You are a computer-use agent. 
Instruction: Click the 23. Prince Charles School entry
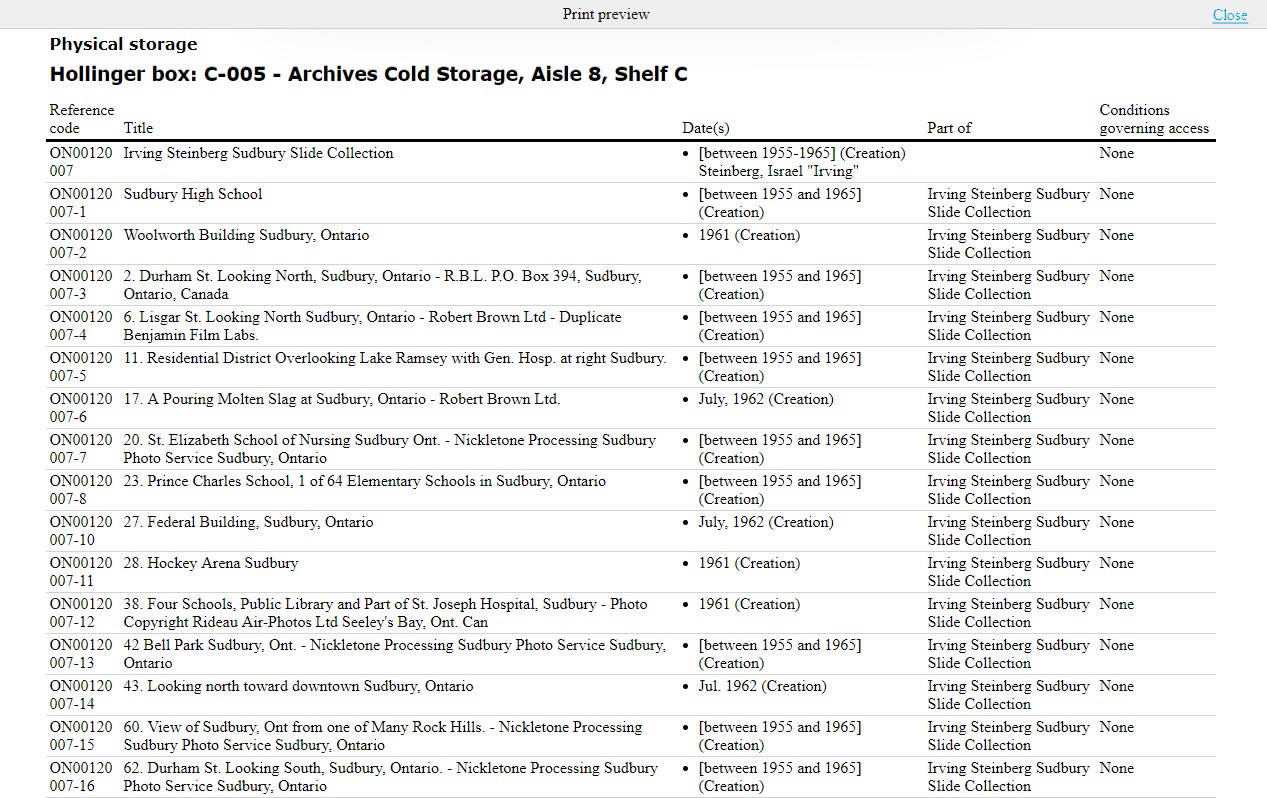tap(364, 481)
